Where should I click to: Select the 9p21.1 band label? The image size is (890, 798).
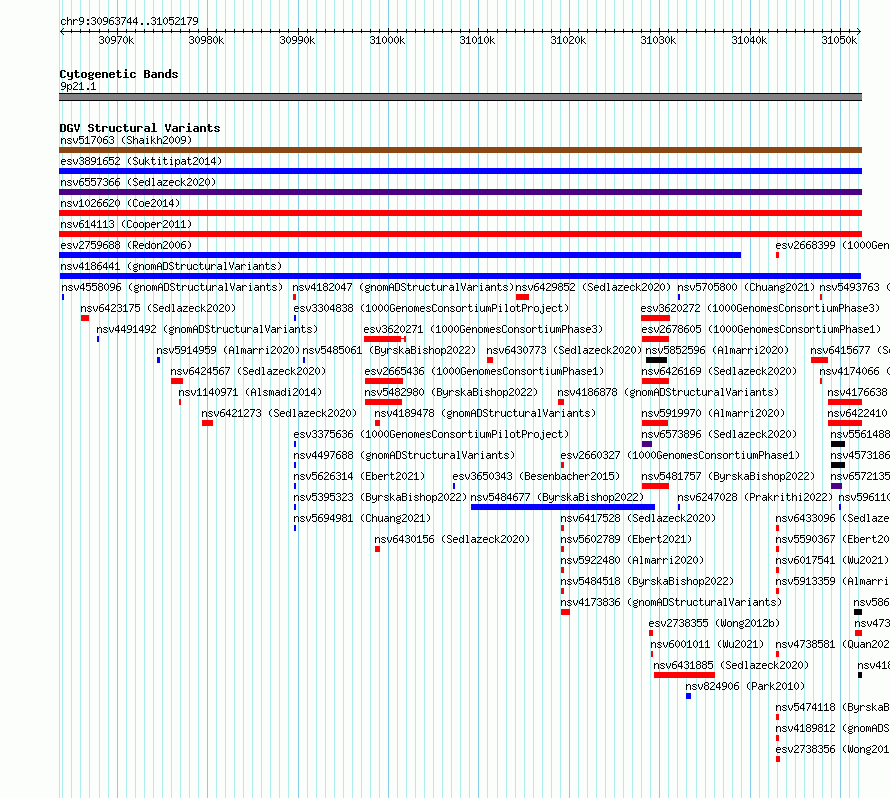(x=78, y=86)
